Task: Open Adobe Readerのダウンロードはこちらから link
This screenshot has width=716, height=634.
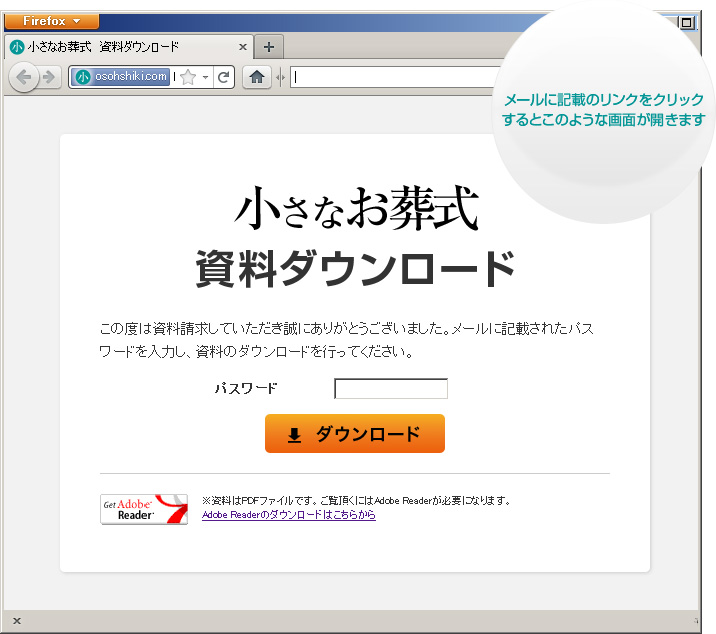Action: coord(289,515)
